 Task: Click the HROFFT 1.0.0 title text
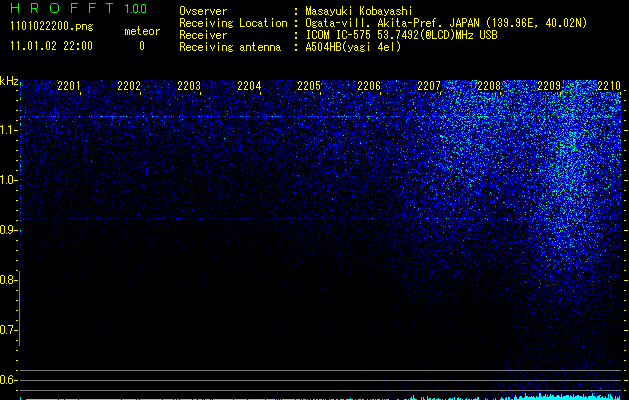79,8
